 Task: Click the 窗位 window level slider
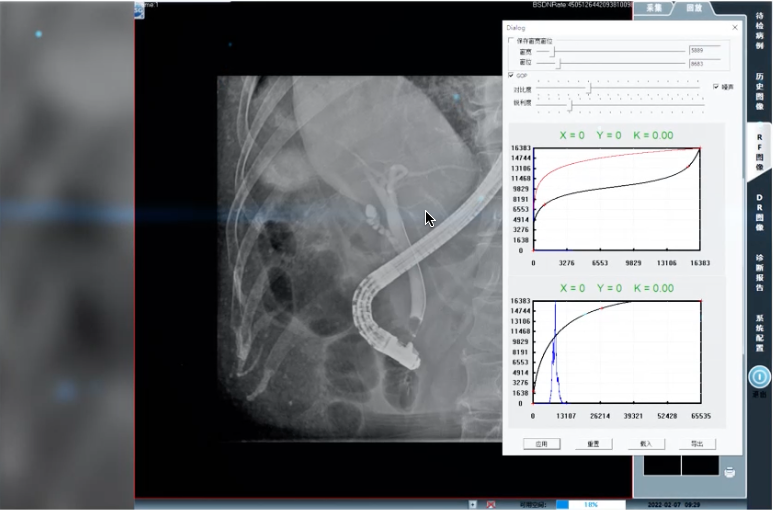coord(611,63)
